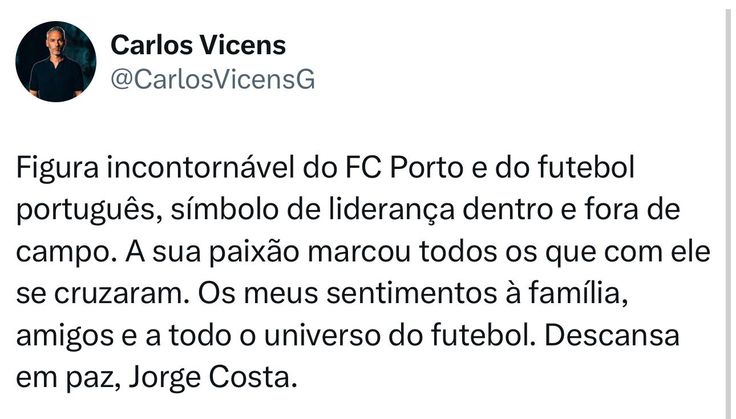Click the word "português" in the tweet
This screenshot has width=736, height=419.
[x=75, y=210]
